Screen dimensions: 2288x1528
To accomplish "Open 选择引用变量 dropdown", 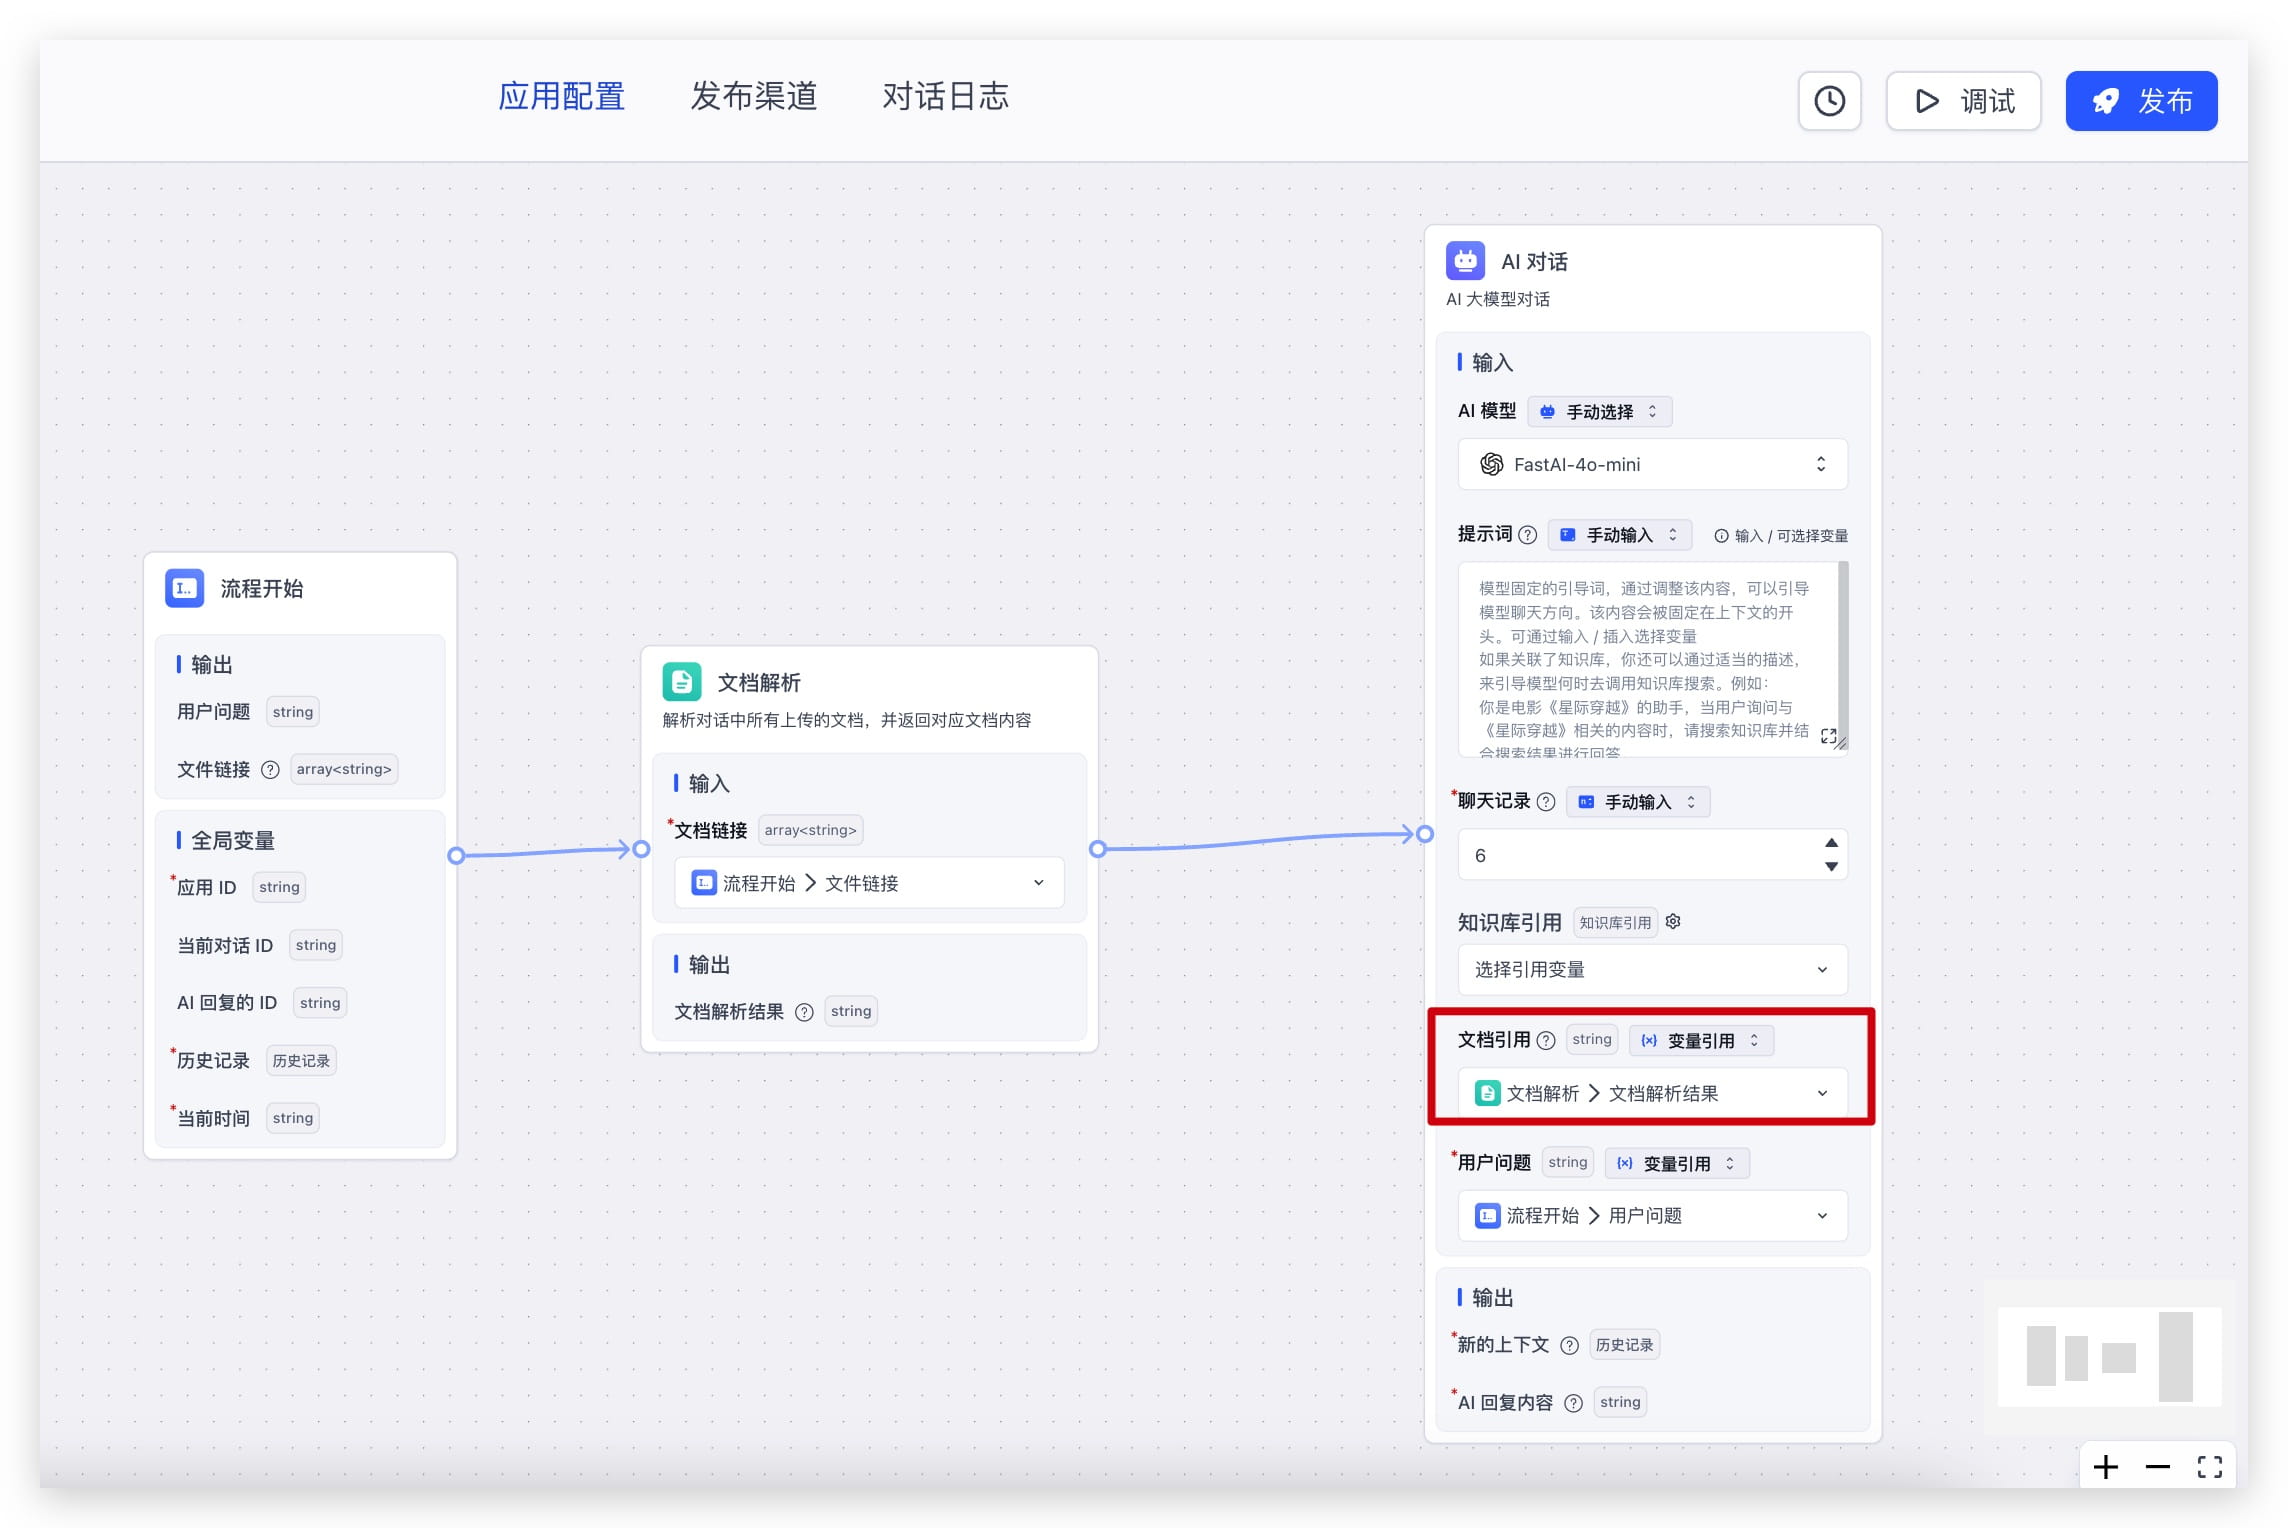I will [x=1652, y=969].
